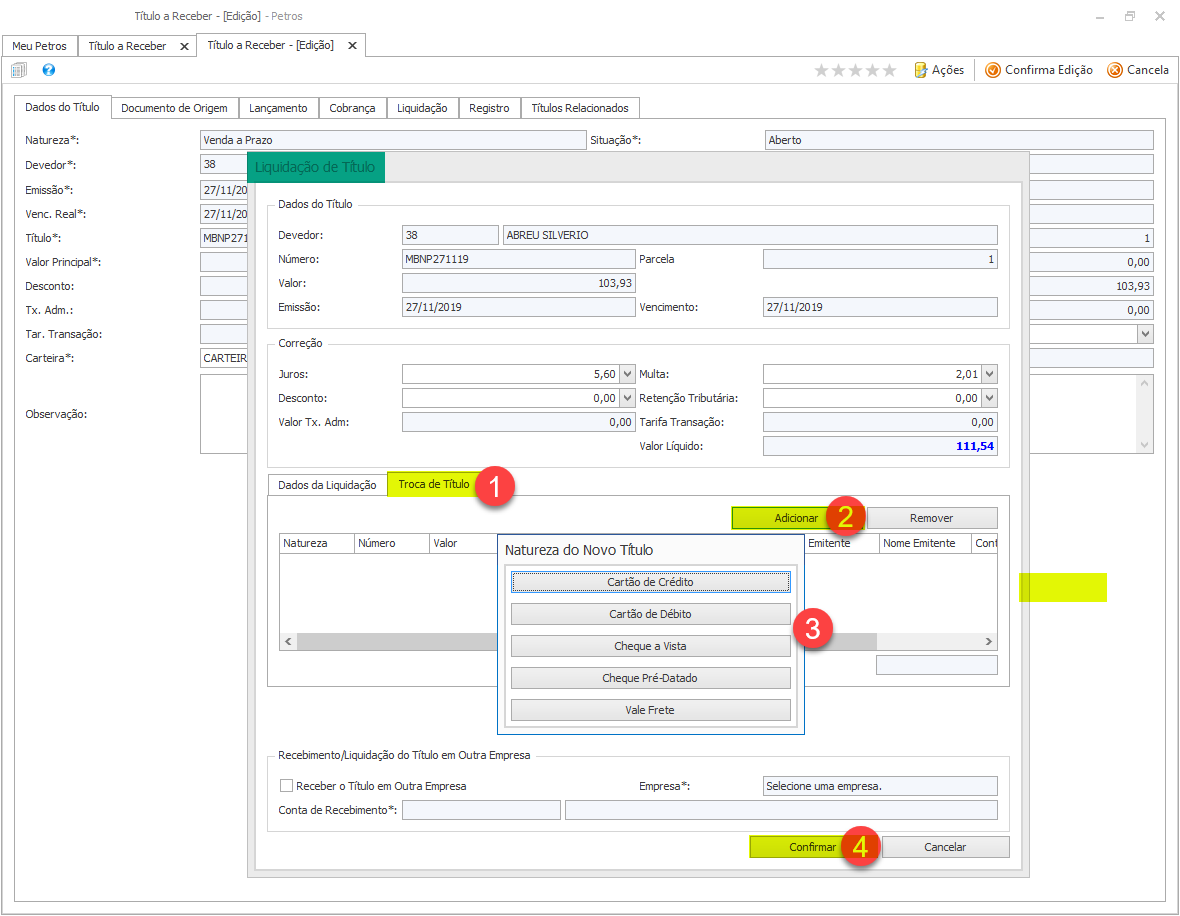The height and width of the screenshot is (916, 1180).
Task: Click the Valor Tx. Adm field
Action: 519,422
